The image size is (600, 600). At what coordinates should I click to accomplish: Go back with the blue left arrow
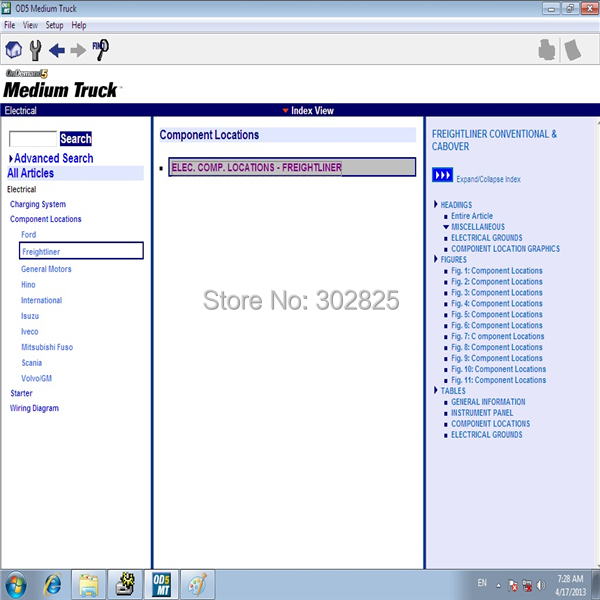[57, 50]
